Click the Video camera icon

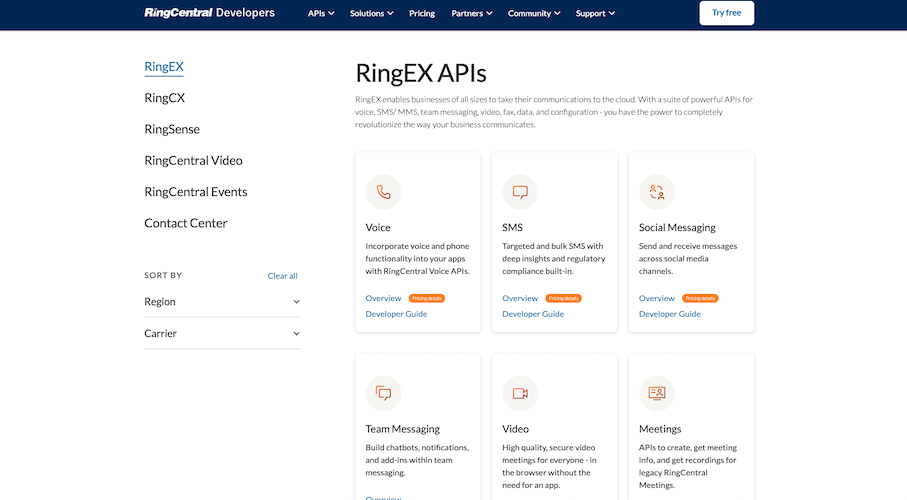520,393
